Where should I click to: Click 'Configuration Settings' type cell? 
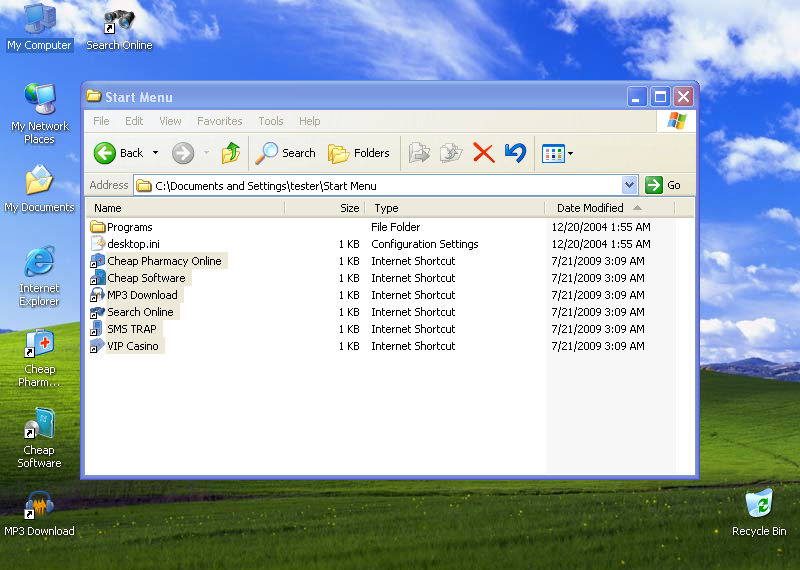pyautogui.click(x=424, y=244)
